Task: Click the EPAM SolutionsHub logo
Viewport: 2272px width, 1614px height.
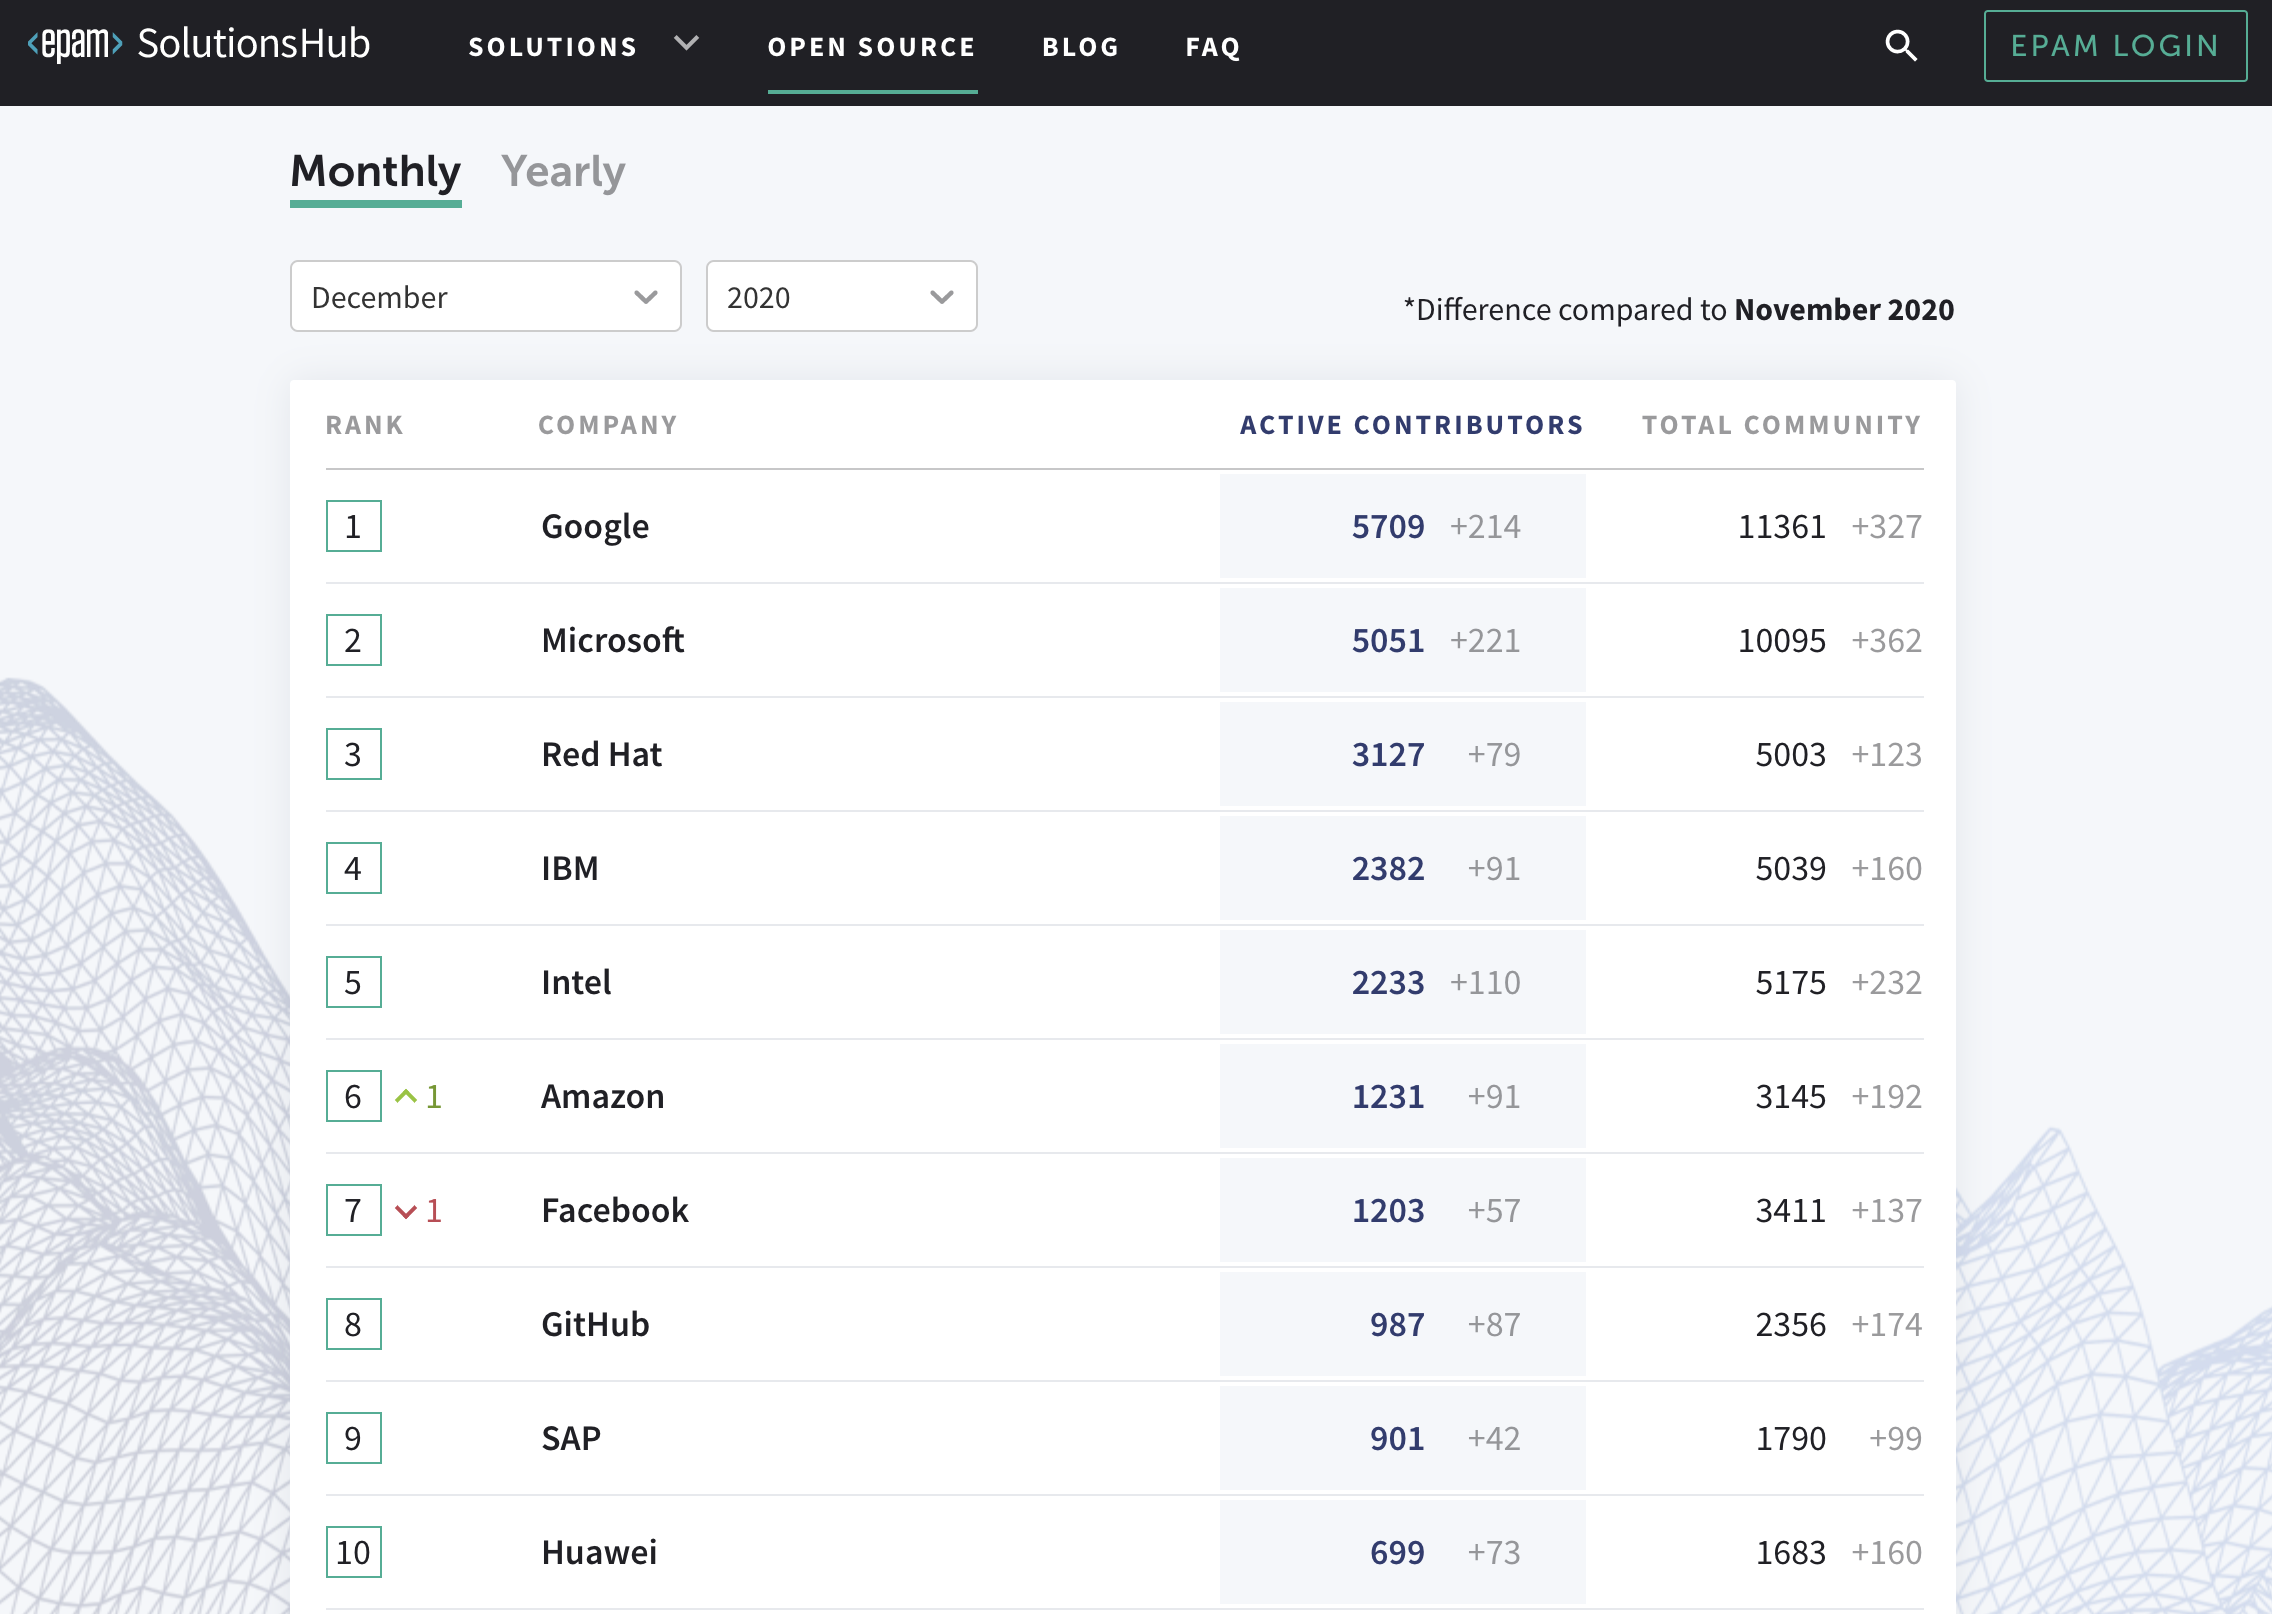Action: click(198, 44)
